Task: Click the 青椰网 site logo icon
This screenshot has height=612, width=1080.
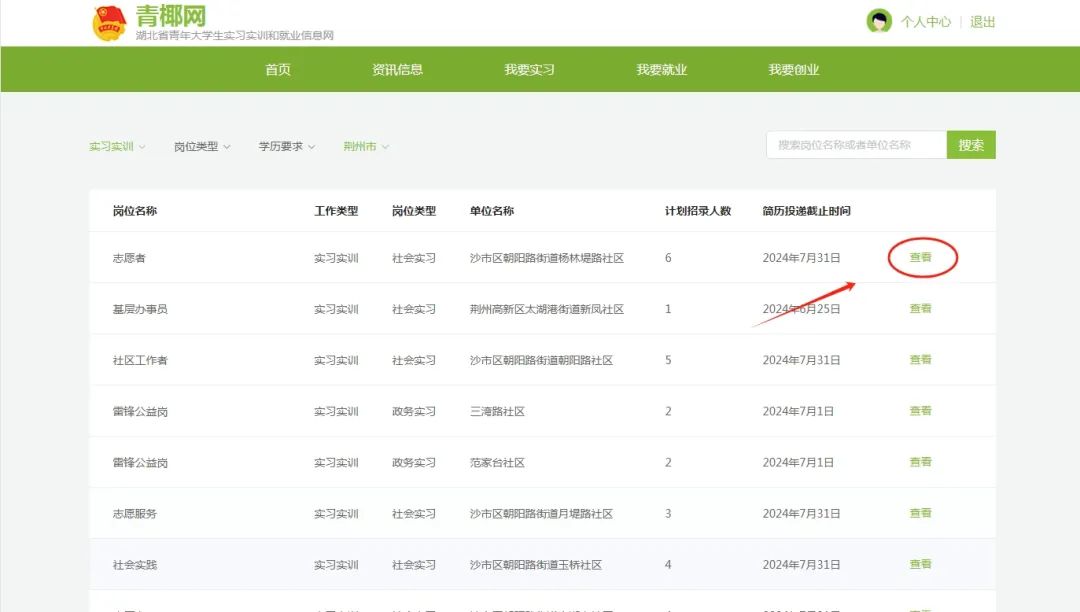Action: [109, 22]
